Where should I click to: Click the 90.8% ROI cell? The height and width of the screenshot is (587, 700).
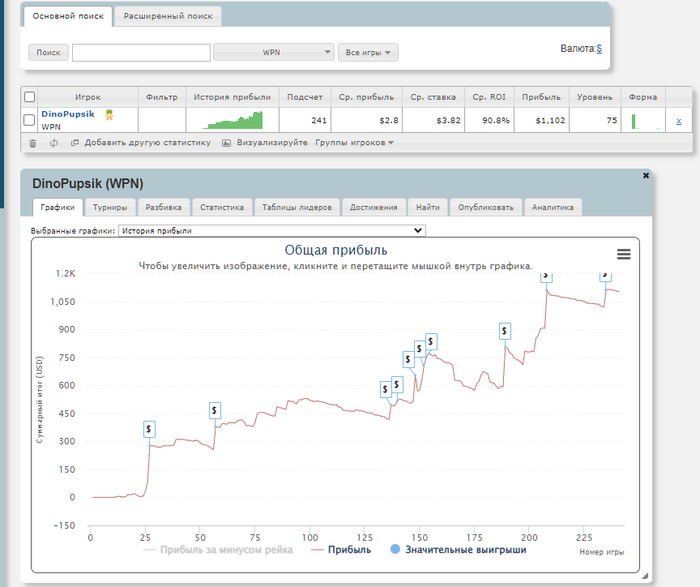489,120
